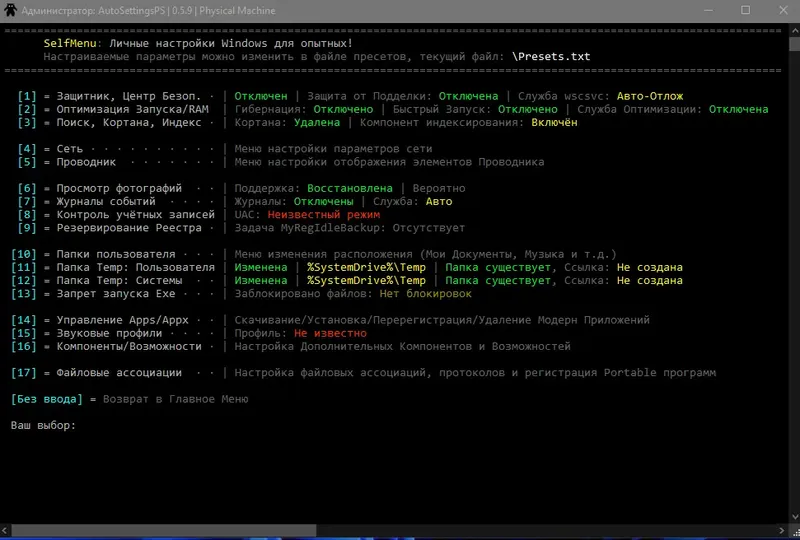Click menu item [1] Защитник, Центр Безоп.
The width and height of the screenshot is (800, 540).
click(109, 96)
